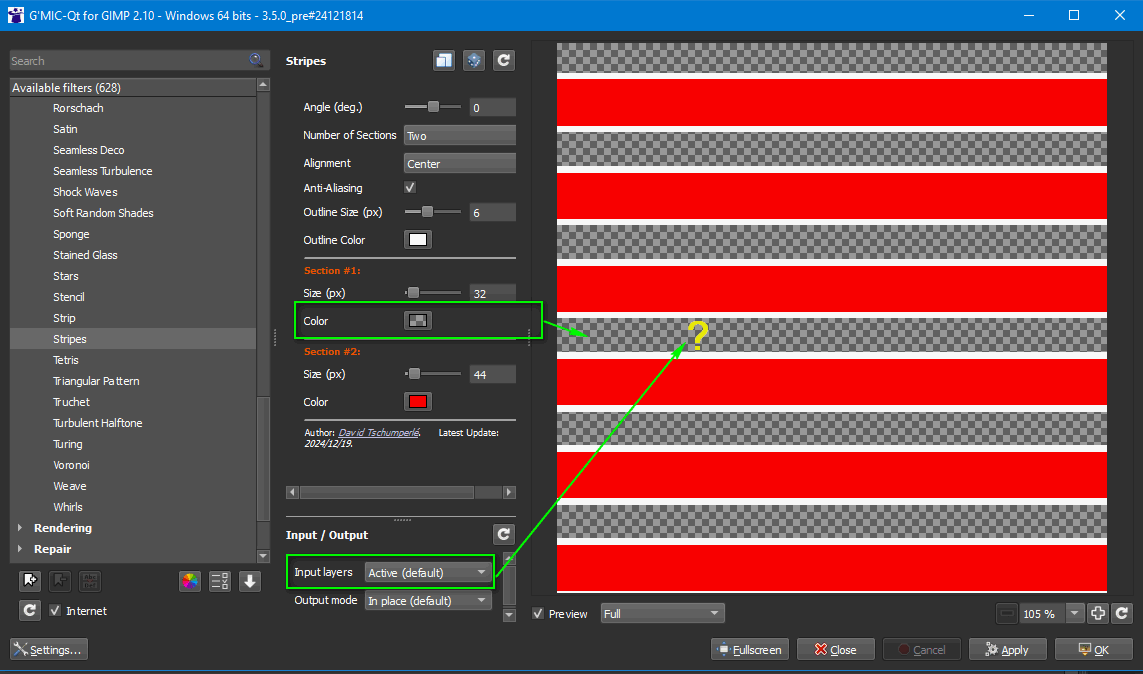Click the remove fave bookmark icon

60,581
